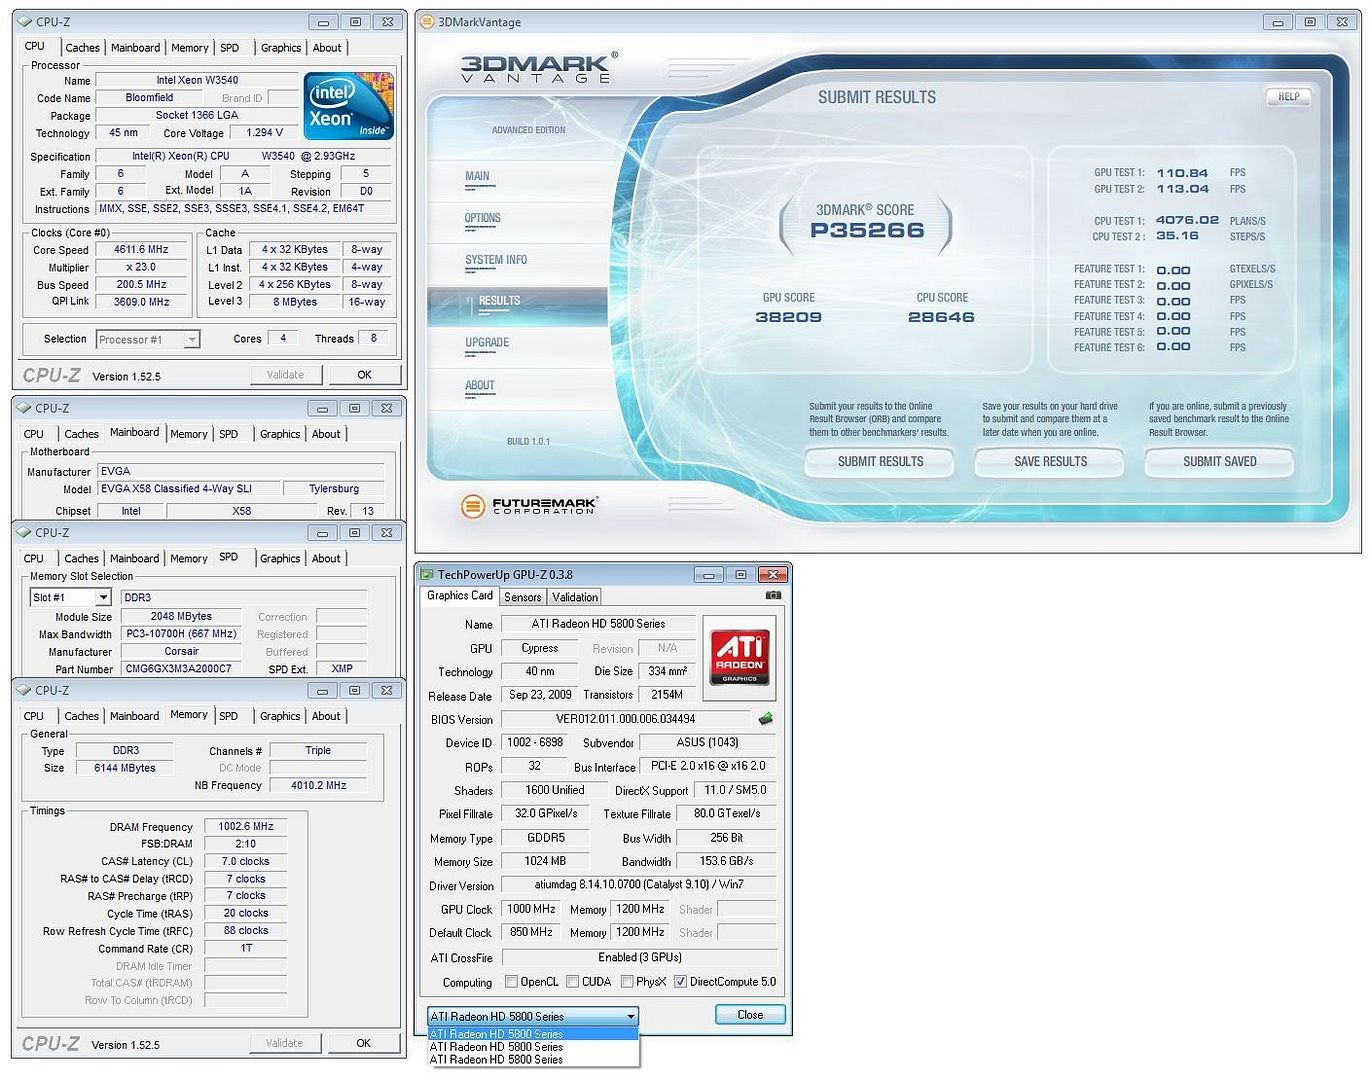Click the SAVE RESULTS button
This screenshot has width=1372, height=1080.
pos(1050,462)
